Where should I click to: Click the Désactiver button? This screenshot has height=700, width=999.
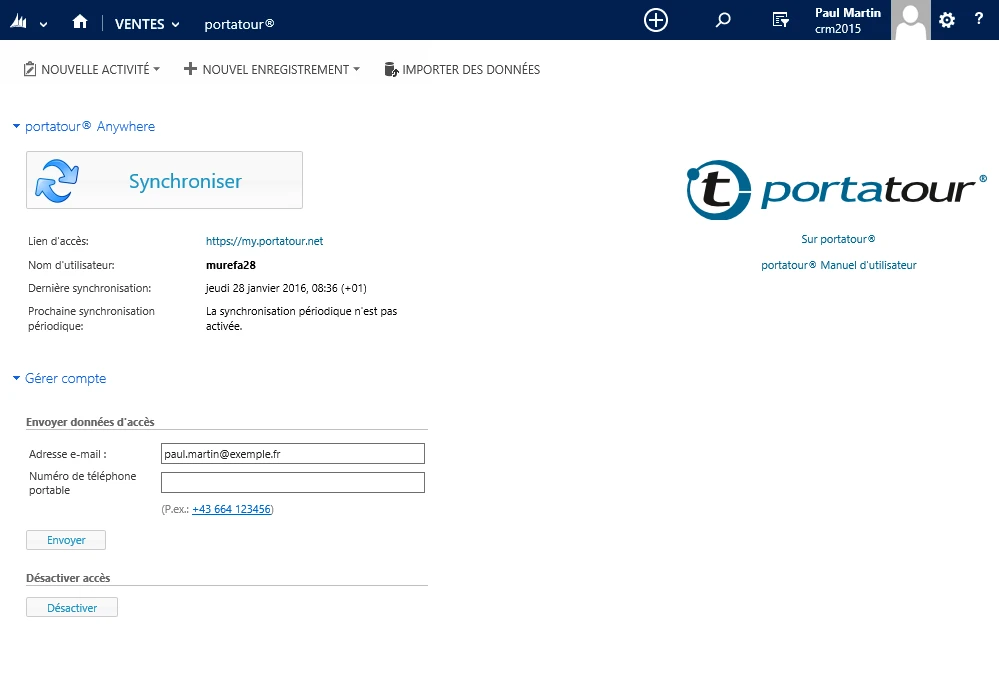click(72, 608)
